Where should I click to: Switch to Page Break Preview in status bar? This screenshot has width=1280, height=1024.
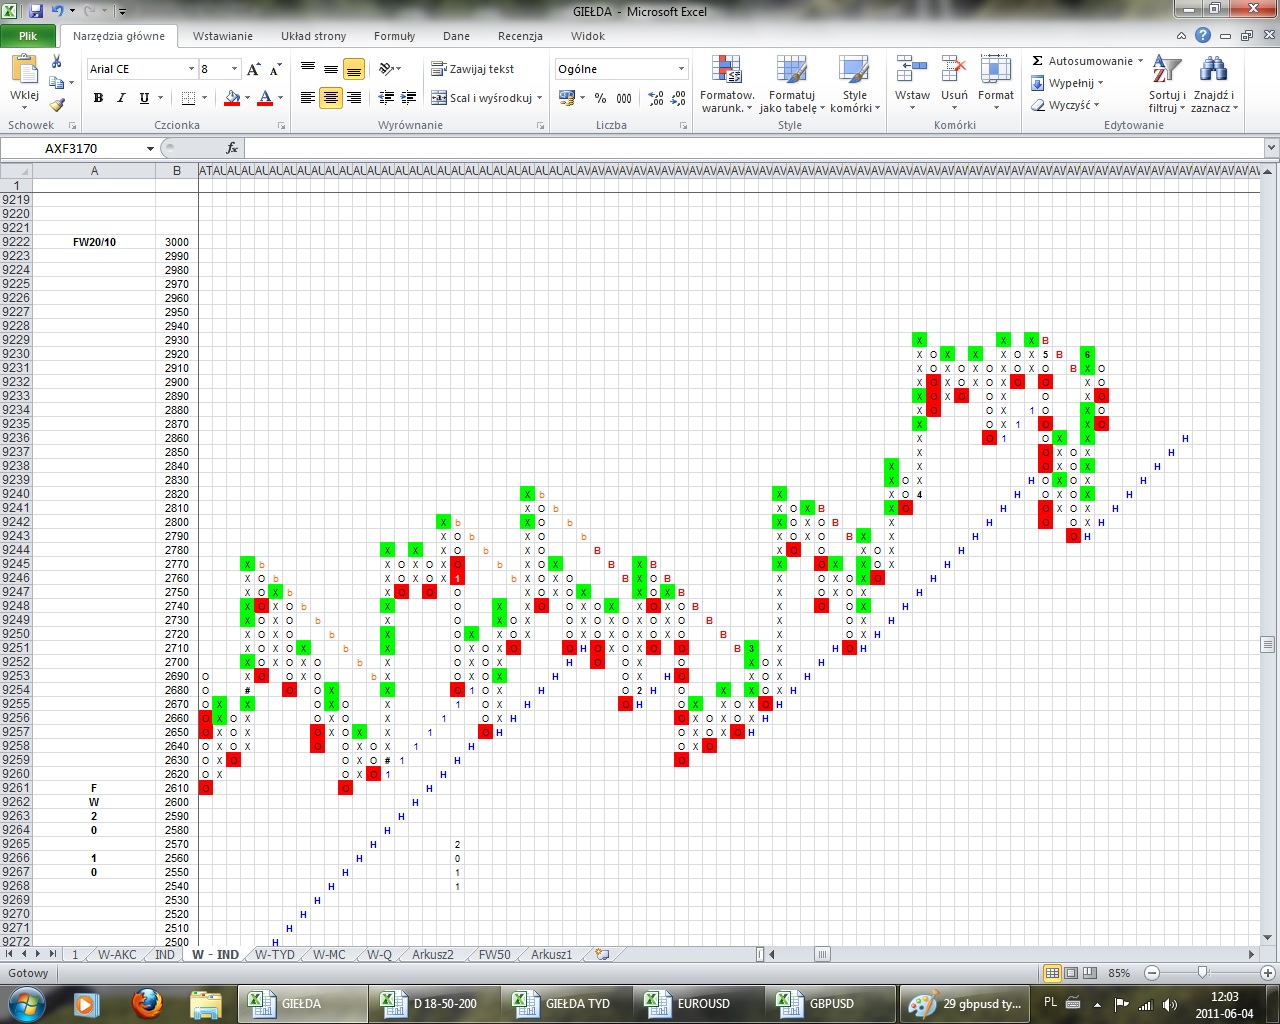pyautogui.click(x=1090, y=973)
